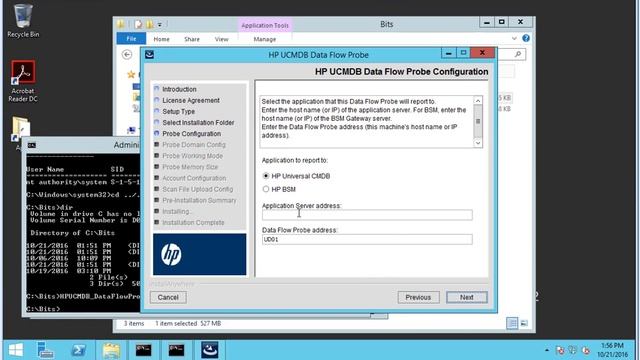Open File Explorer from the taskbar
640x360 pixels.
click(111, 350)
